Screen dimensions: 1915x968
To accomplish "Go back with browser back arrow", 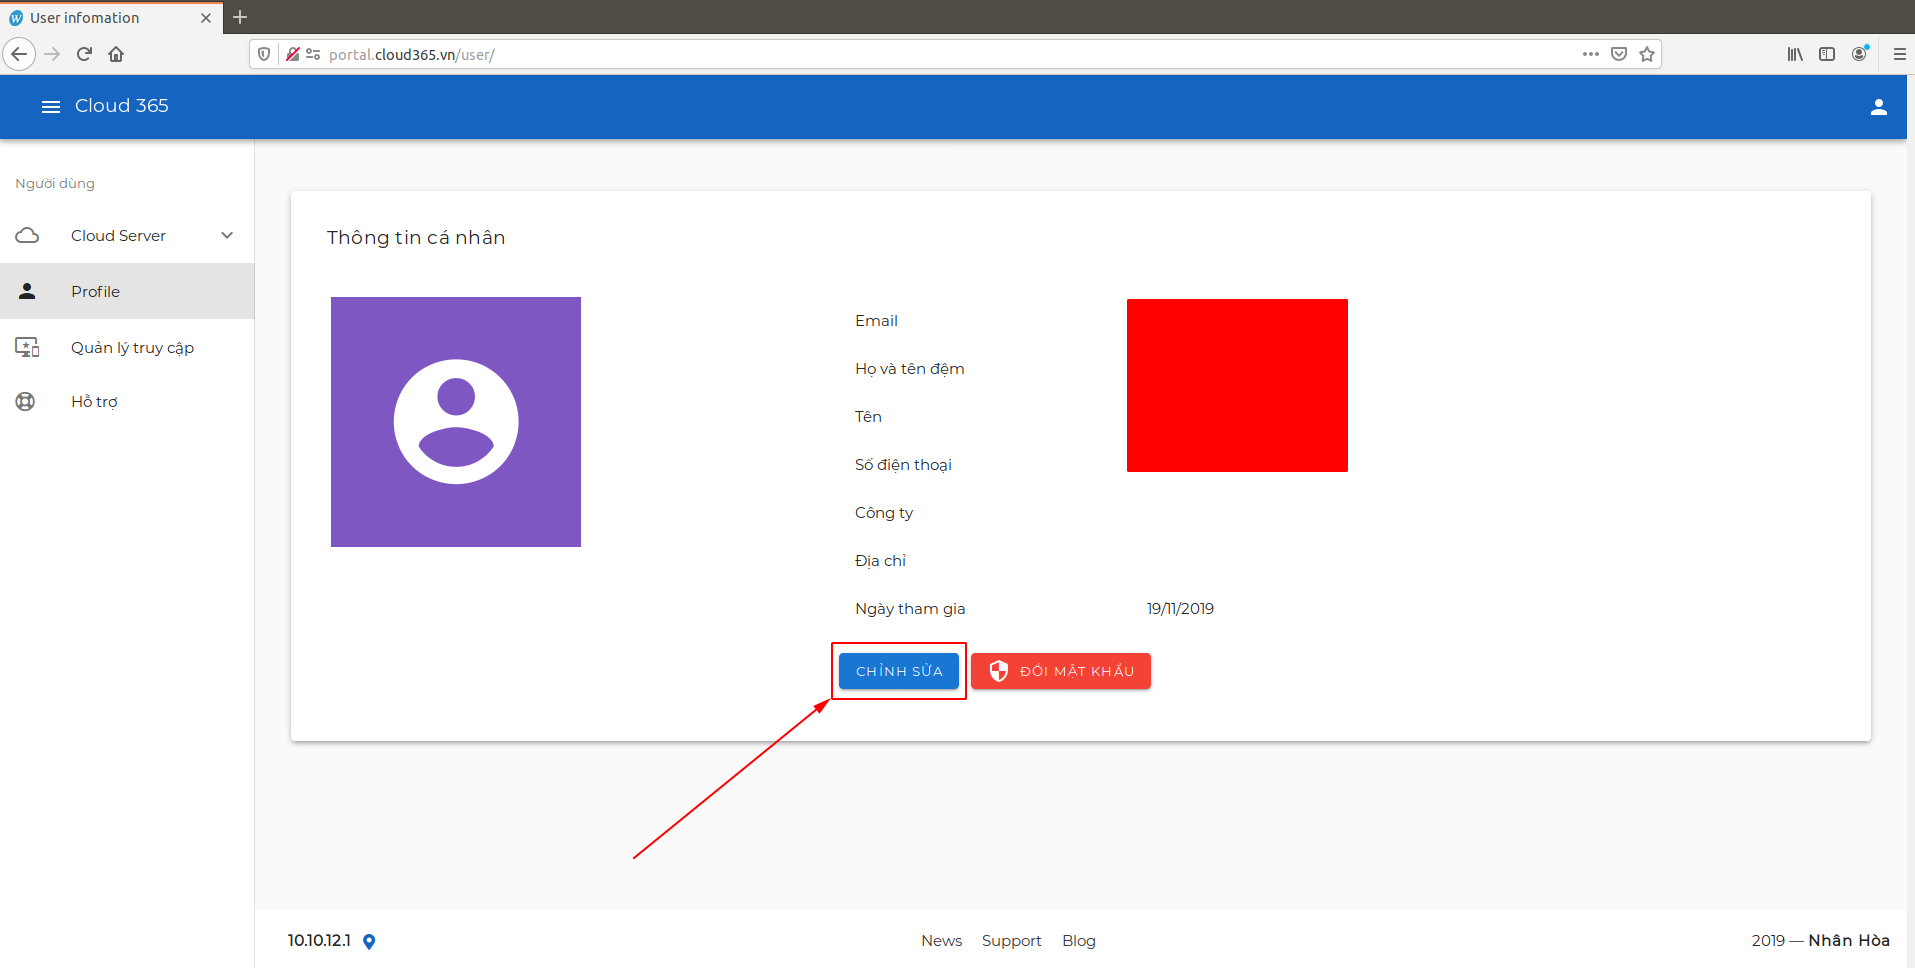I will (19, 54).
